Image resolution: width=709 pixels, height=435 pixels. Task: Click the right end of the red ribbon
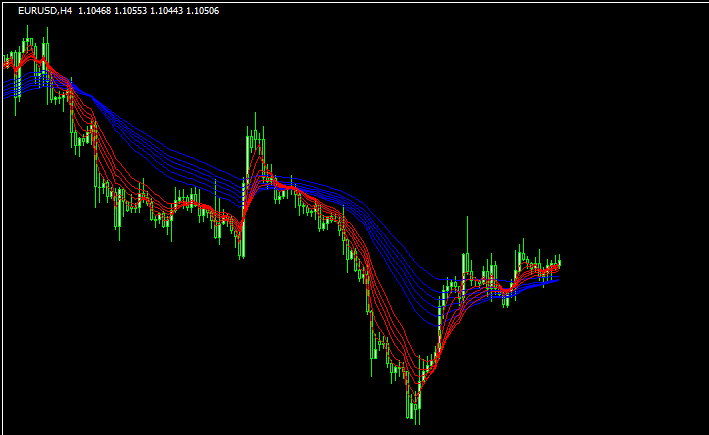(x=556, y=267)
